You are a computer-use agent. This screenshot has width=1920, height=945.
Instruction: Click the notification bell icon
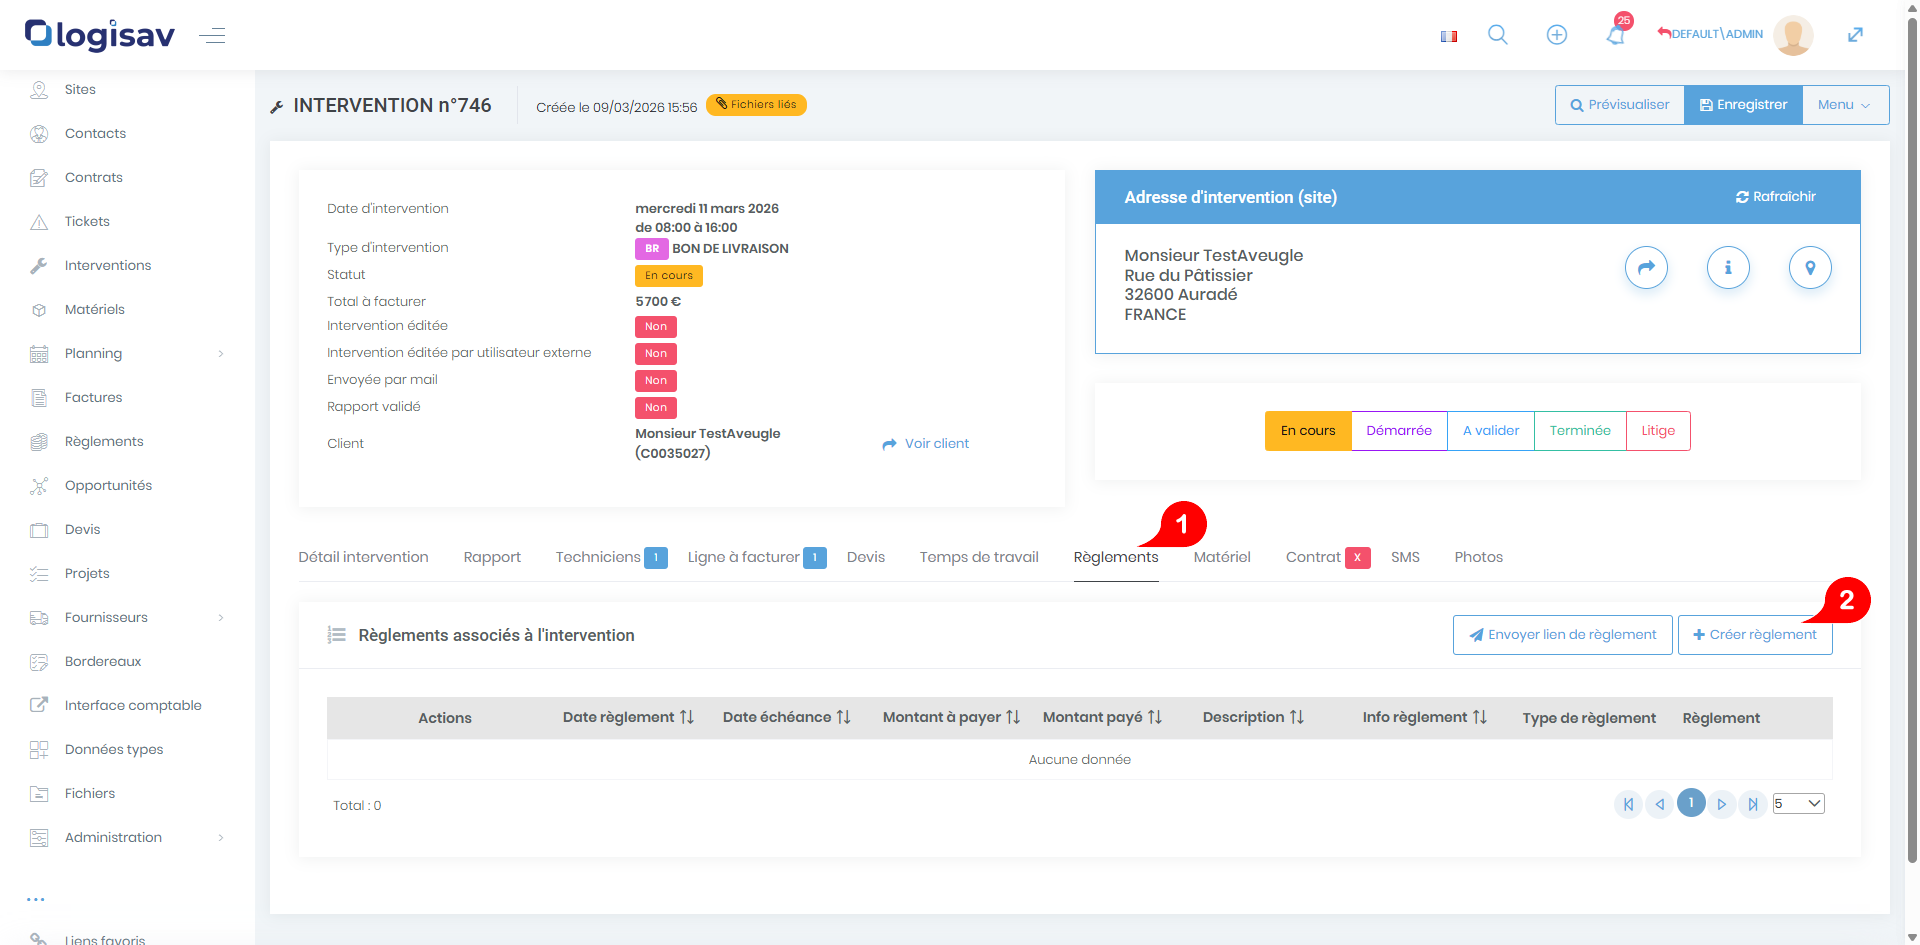[1615, 36]
